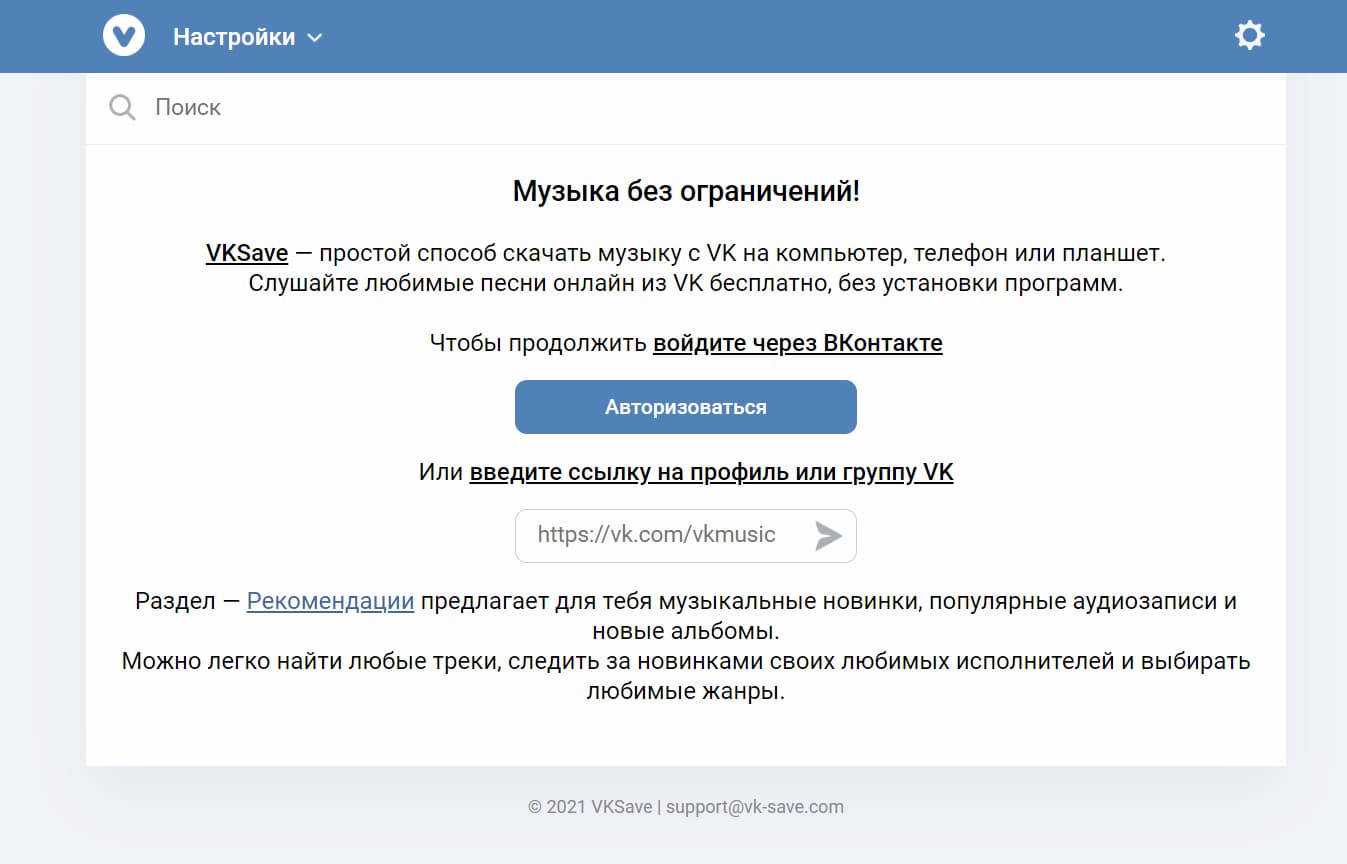Click введите ссылку на профиль link
This screenshot has width=1347, height=864.
pyautogui.click(x=712, y=471)
